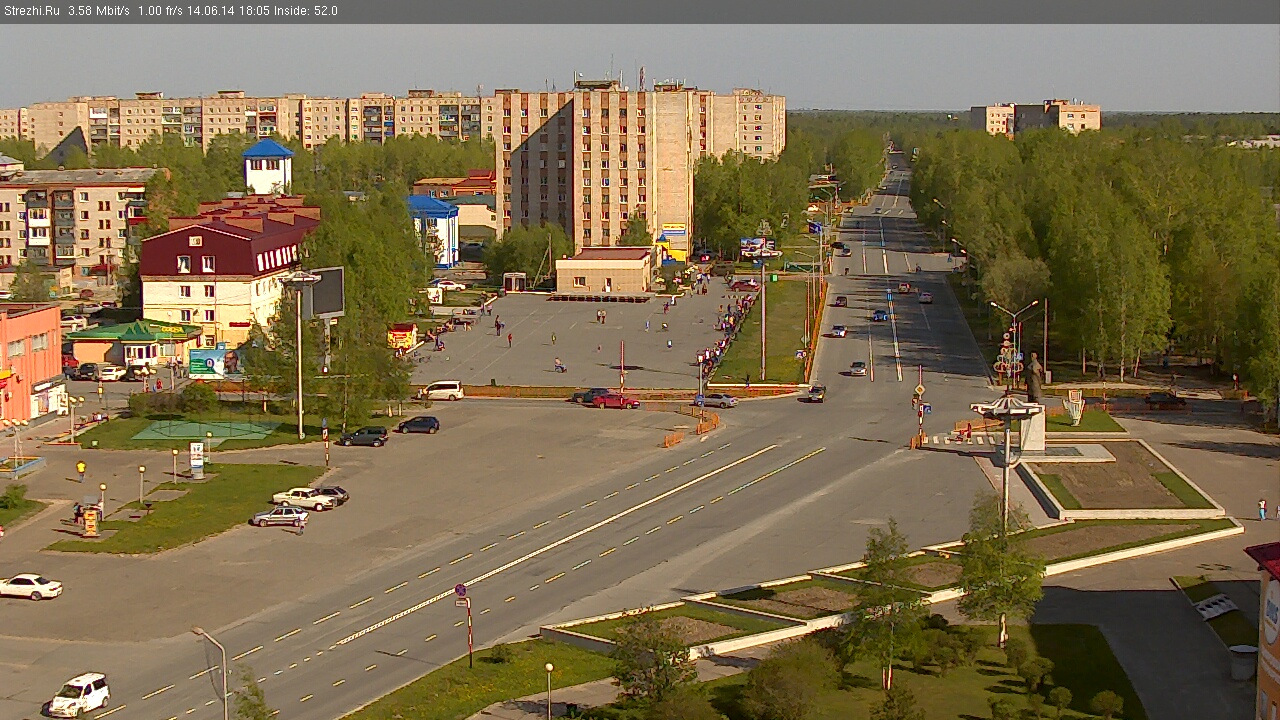This screenshot has height=720, width=1280.
Task: Click the 18:05 time stamp
Action: click(256, 11)
